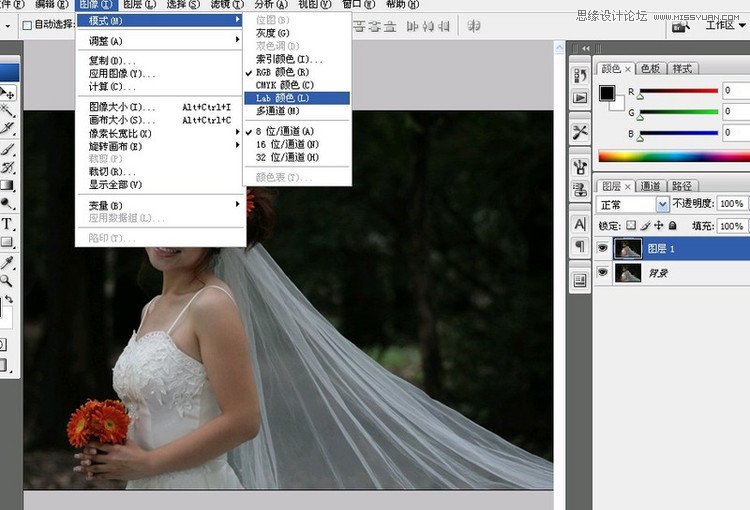Image resolution: width=750 pixels, height=510 pixels.
Task: Open the 工作区 workspace dropdown
Action: pos(725,25)
